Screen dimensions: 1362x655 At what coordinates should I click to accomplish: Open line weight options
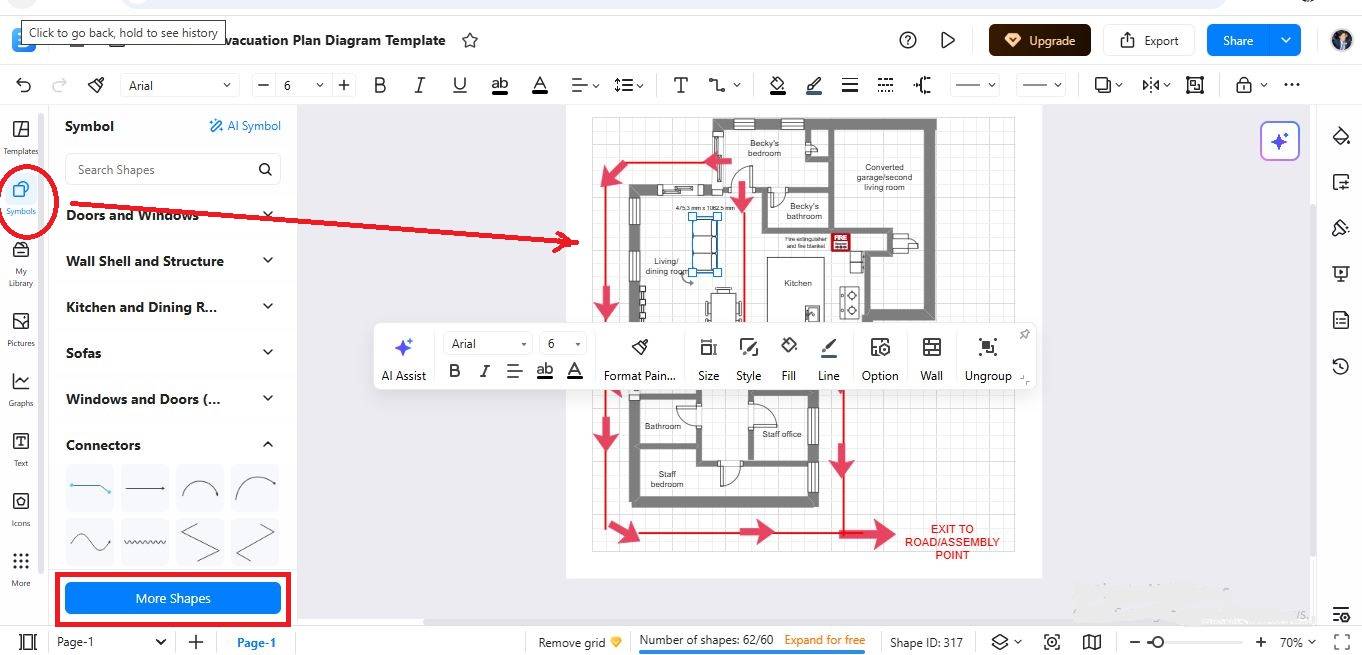849,85
